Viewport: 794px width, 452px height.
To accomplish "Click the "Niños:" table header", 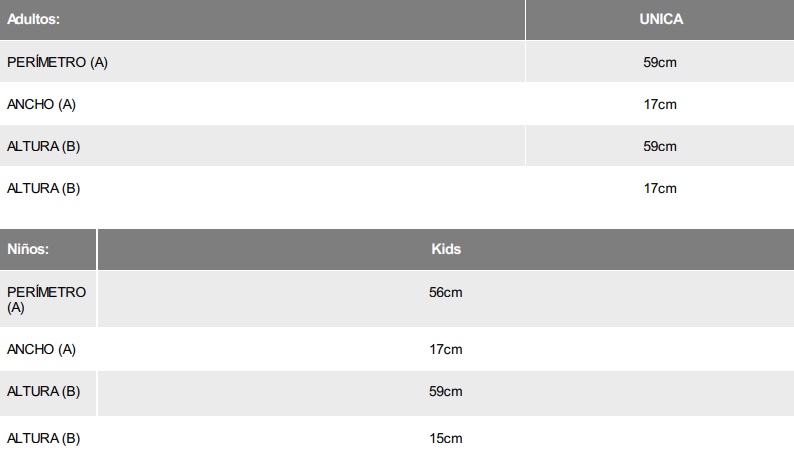I will click(x=28, y=249).
